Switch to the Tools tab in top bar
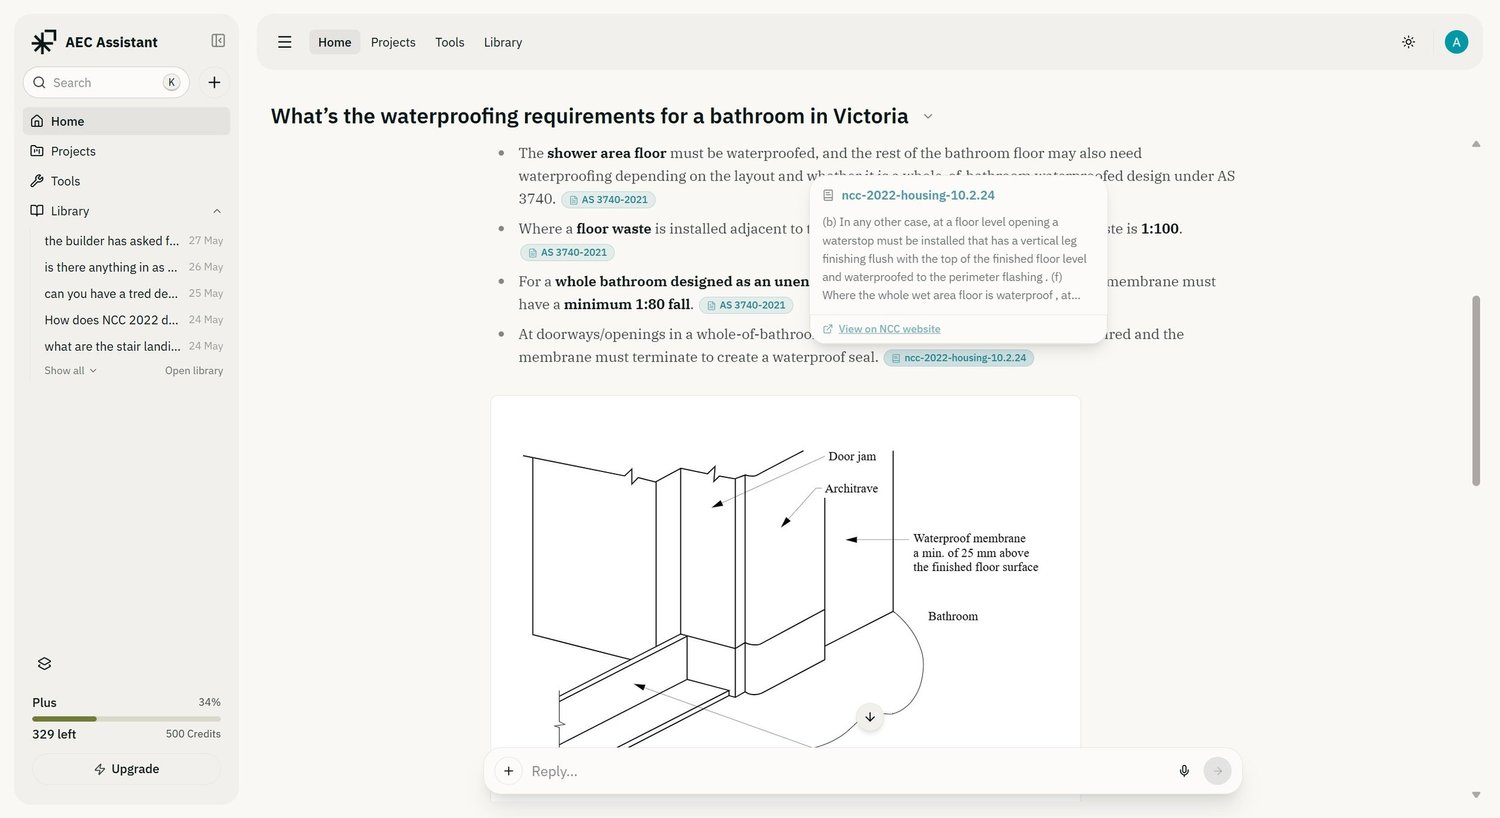Image resolution: width=1500 pixels, height=818 pixels. pyautogui.click(x=450, y=42)
